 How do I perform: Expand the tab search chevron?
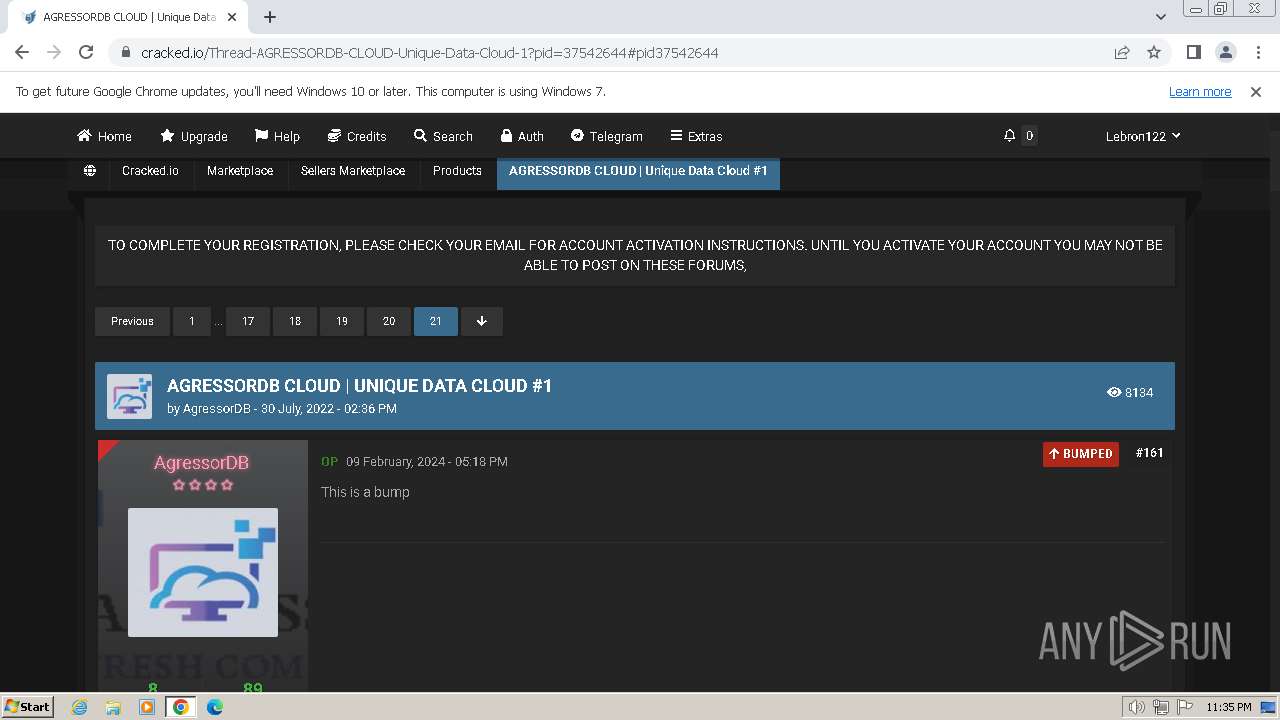[1161, 17]
